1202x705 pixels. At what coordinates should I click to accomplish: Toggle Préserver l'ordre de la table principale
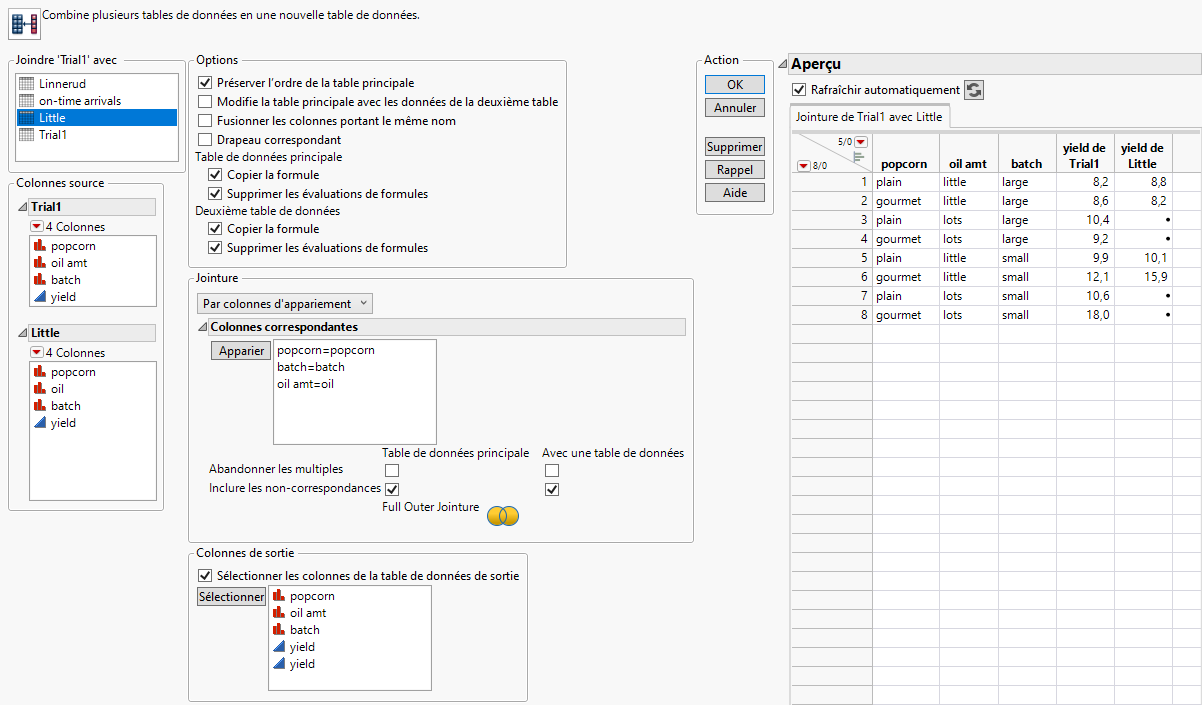[x=205, y=83]
